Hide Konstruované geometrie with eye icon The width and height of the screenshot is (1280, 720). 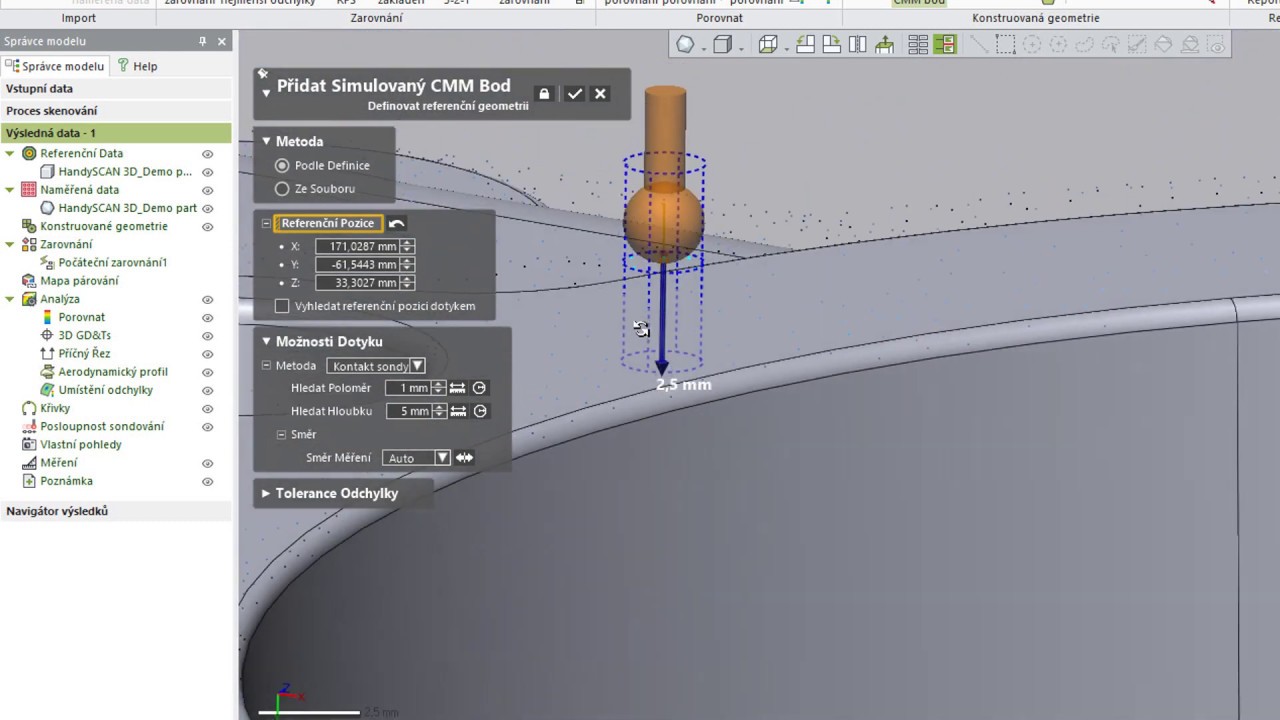pos(208,227)
